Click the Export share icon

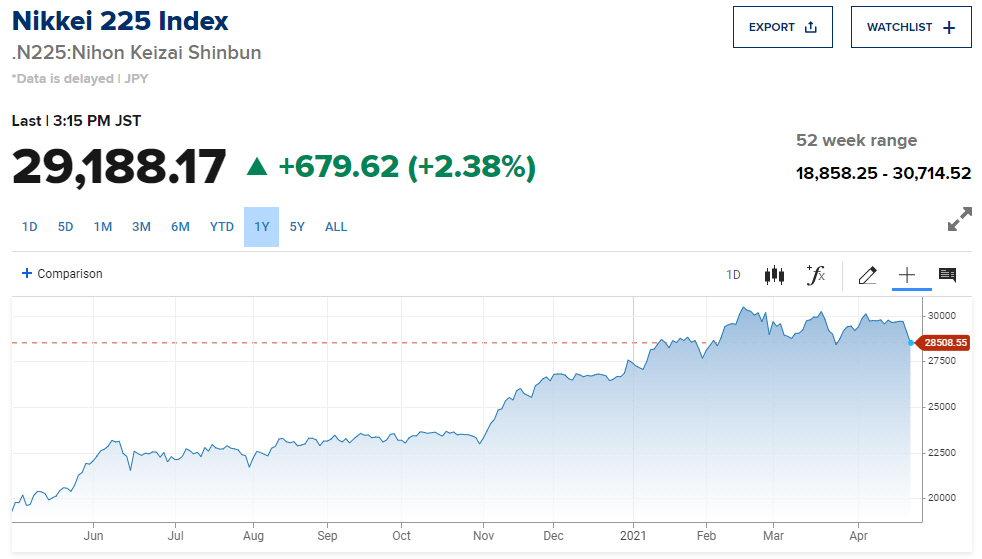pos(811,27)
